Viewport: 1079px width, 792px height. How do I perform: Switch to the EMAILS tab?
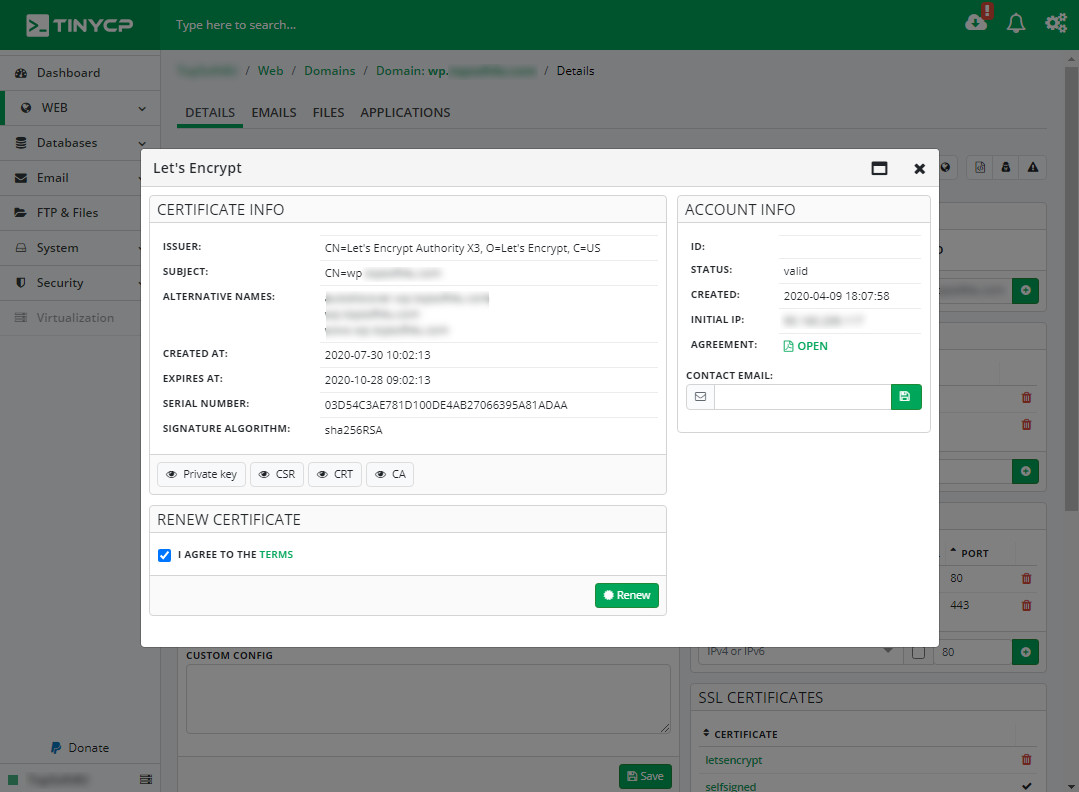(x=274, y=113)
